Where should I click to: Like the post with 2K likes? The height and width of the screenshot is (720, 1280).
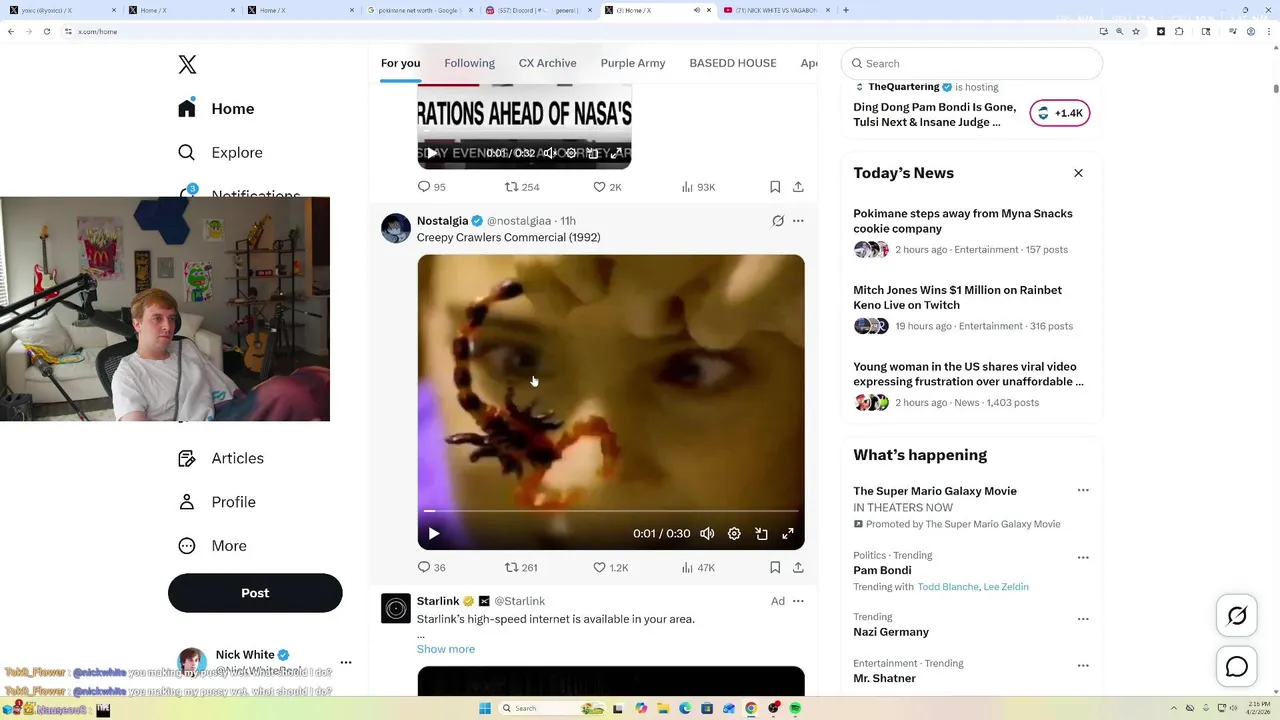point(607,187)
